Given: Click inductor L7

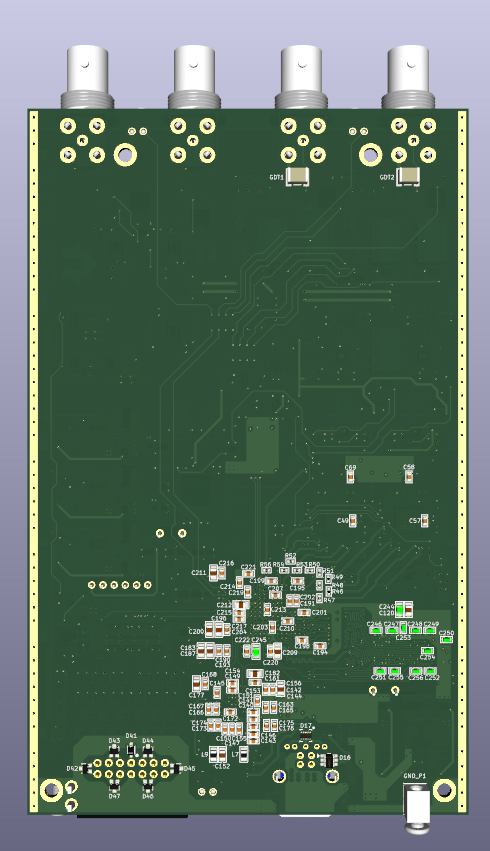Looking at the screenshot, I should (244, 753).
